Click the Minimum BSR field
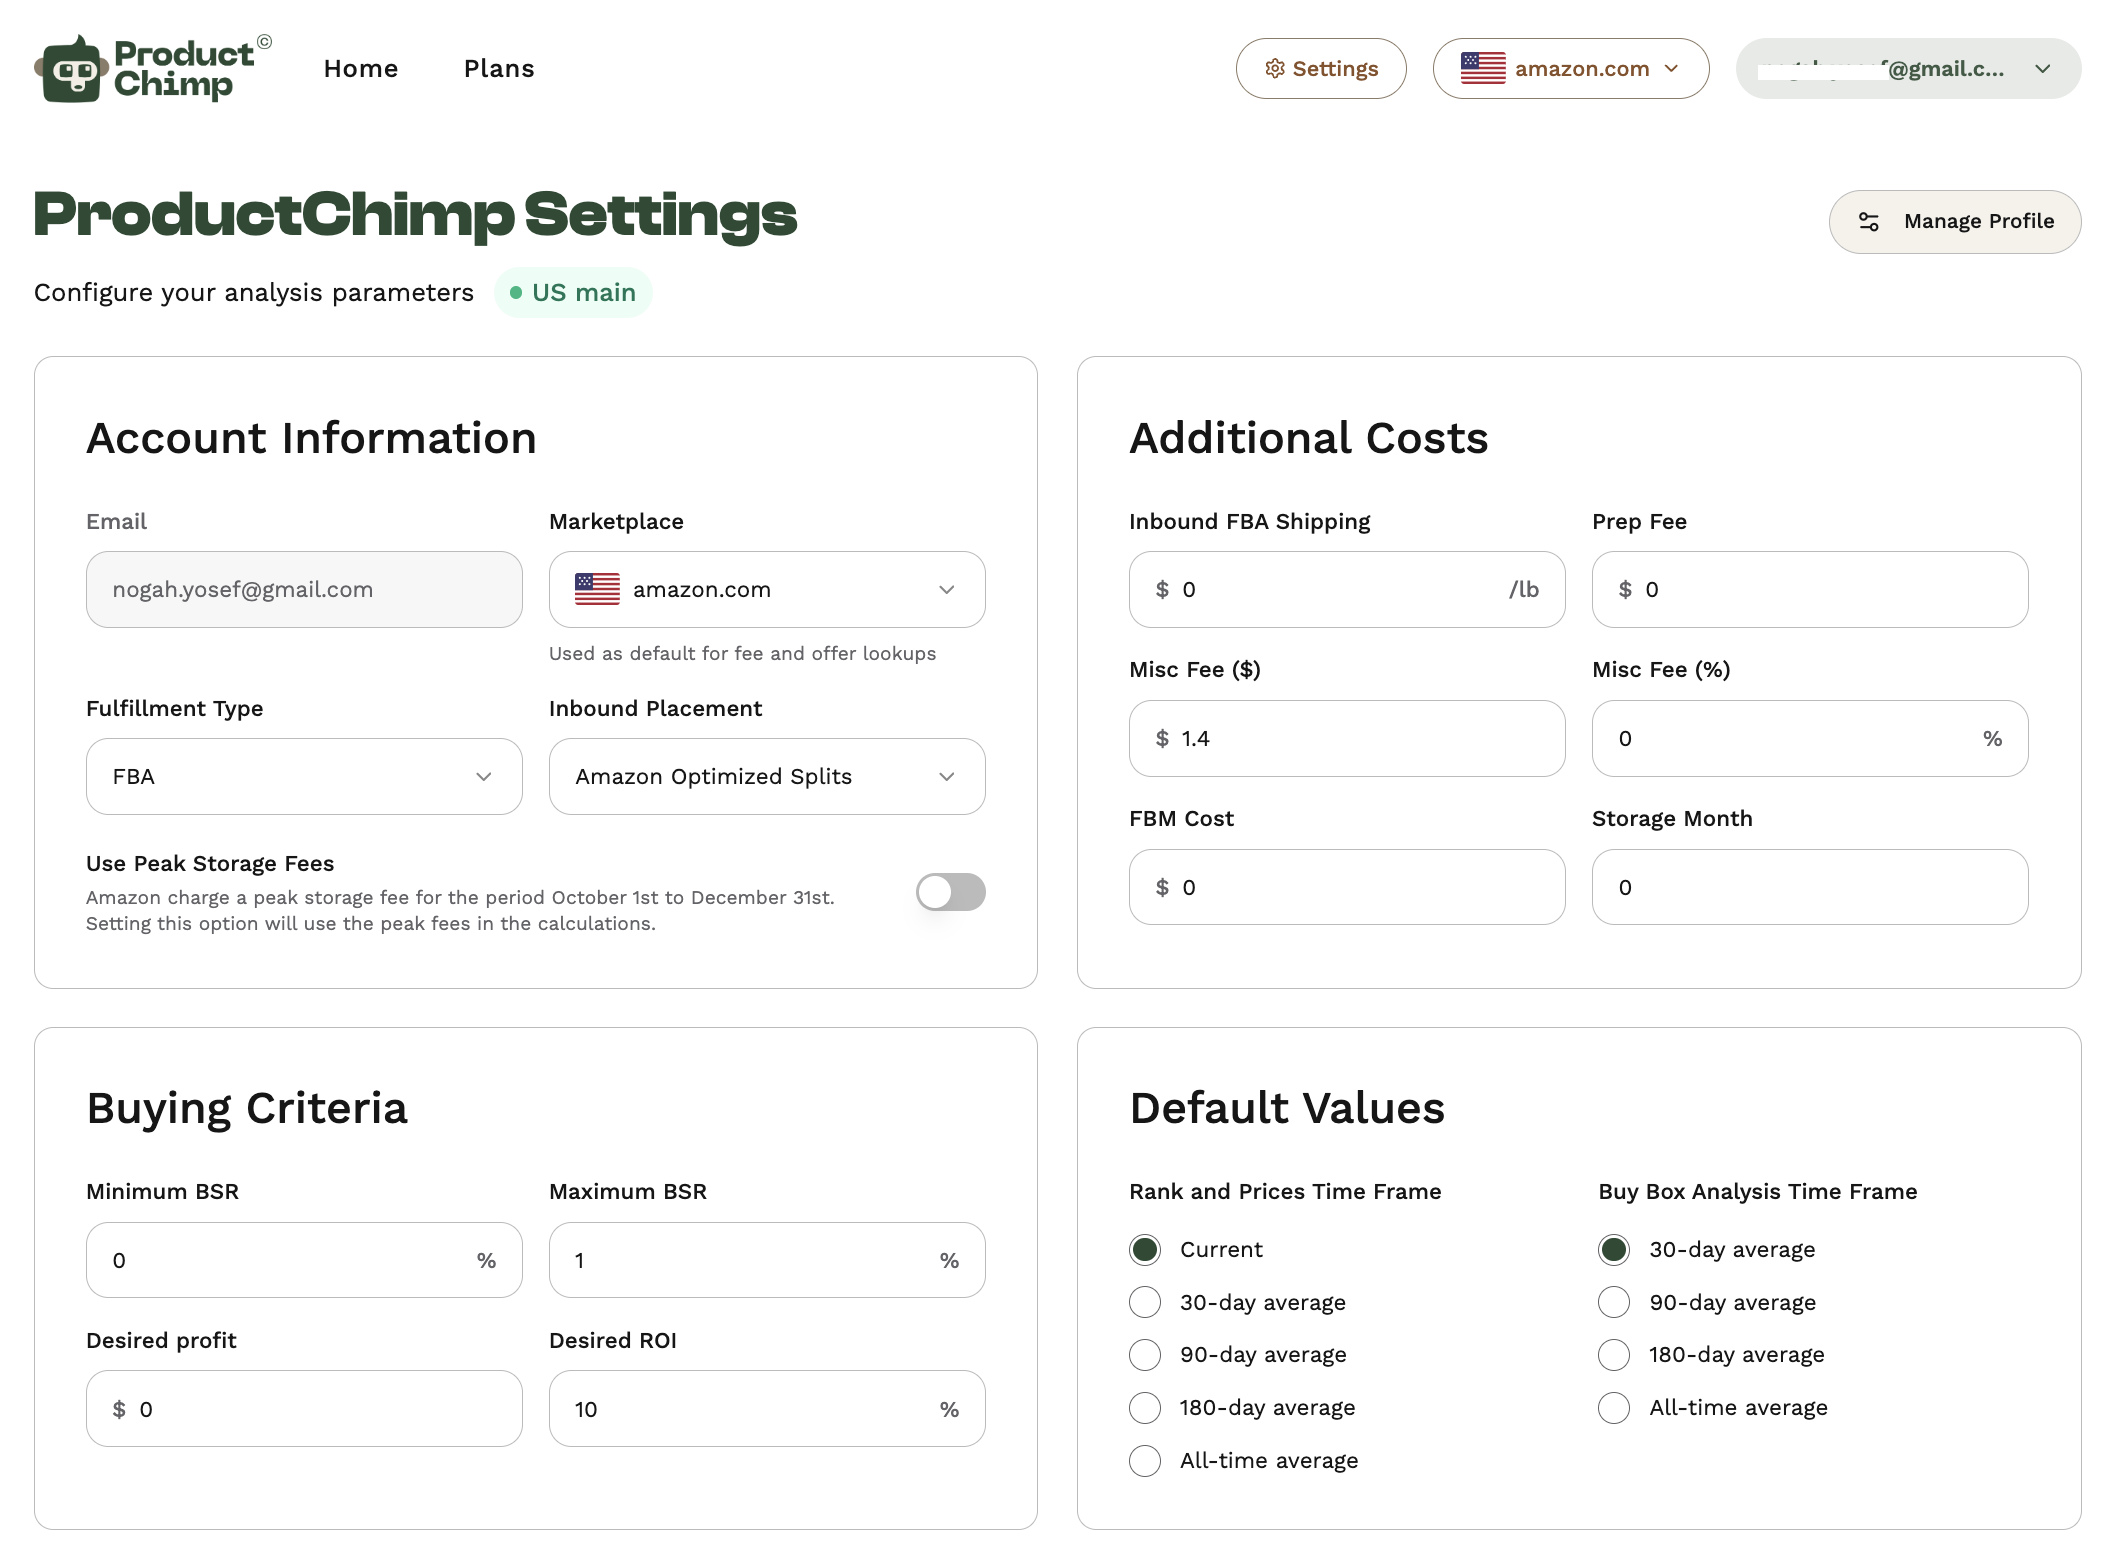The width and height of the screenshot is (2108, 1552). (x=304, y=1261)
